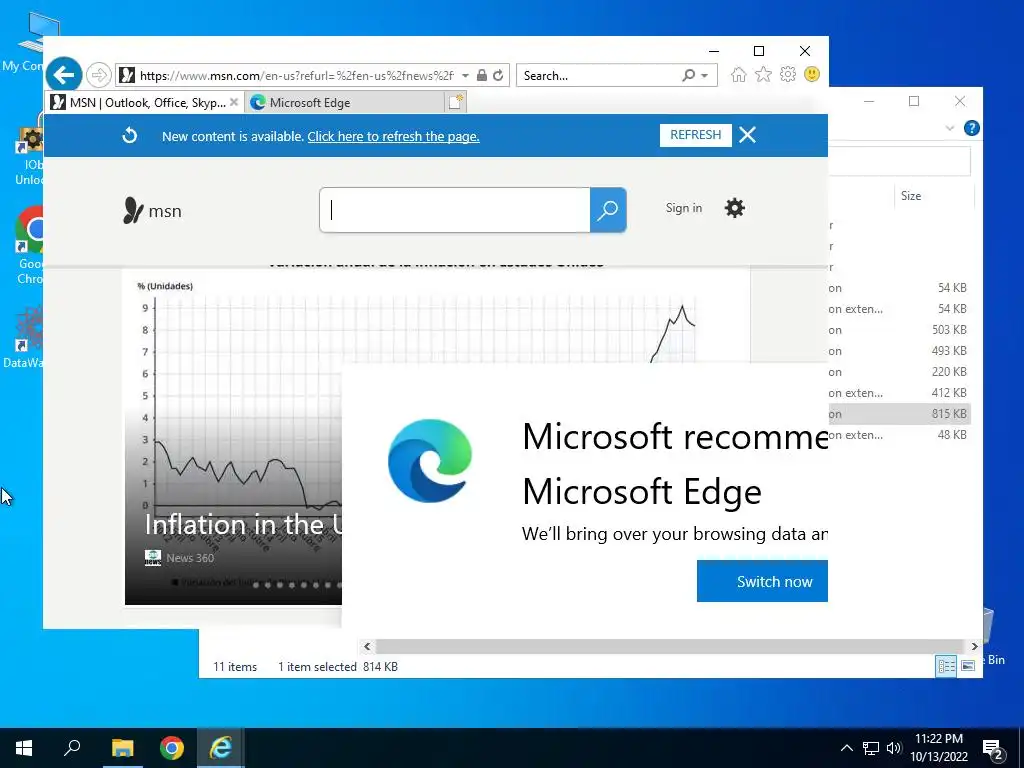This screenshot has width=1024, height=768.
Task: Go to Home page via house icon
Action: point(739,74)
